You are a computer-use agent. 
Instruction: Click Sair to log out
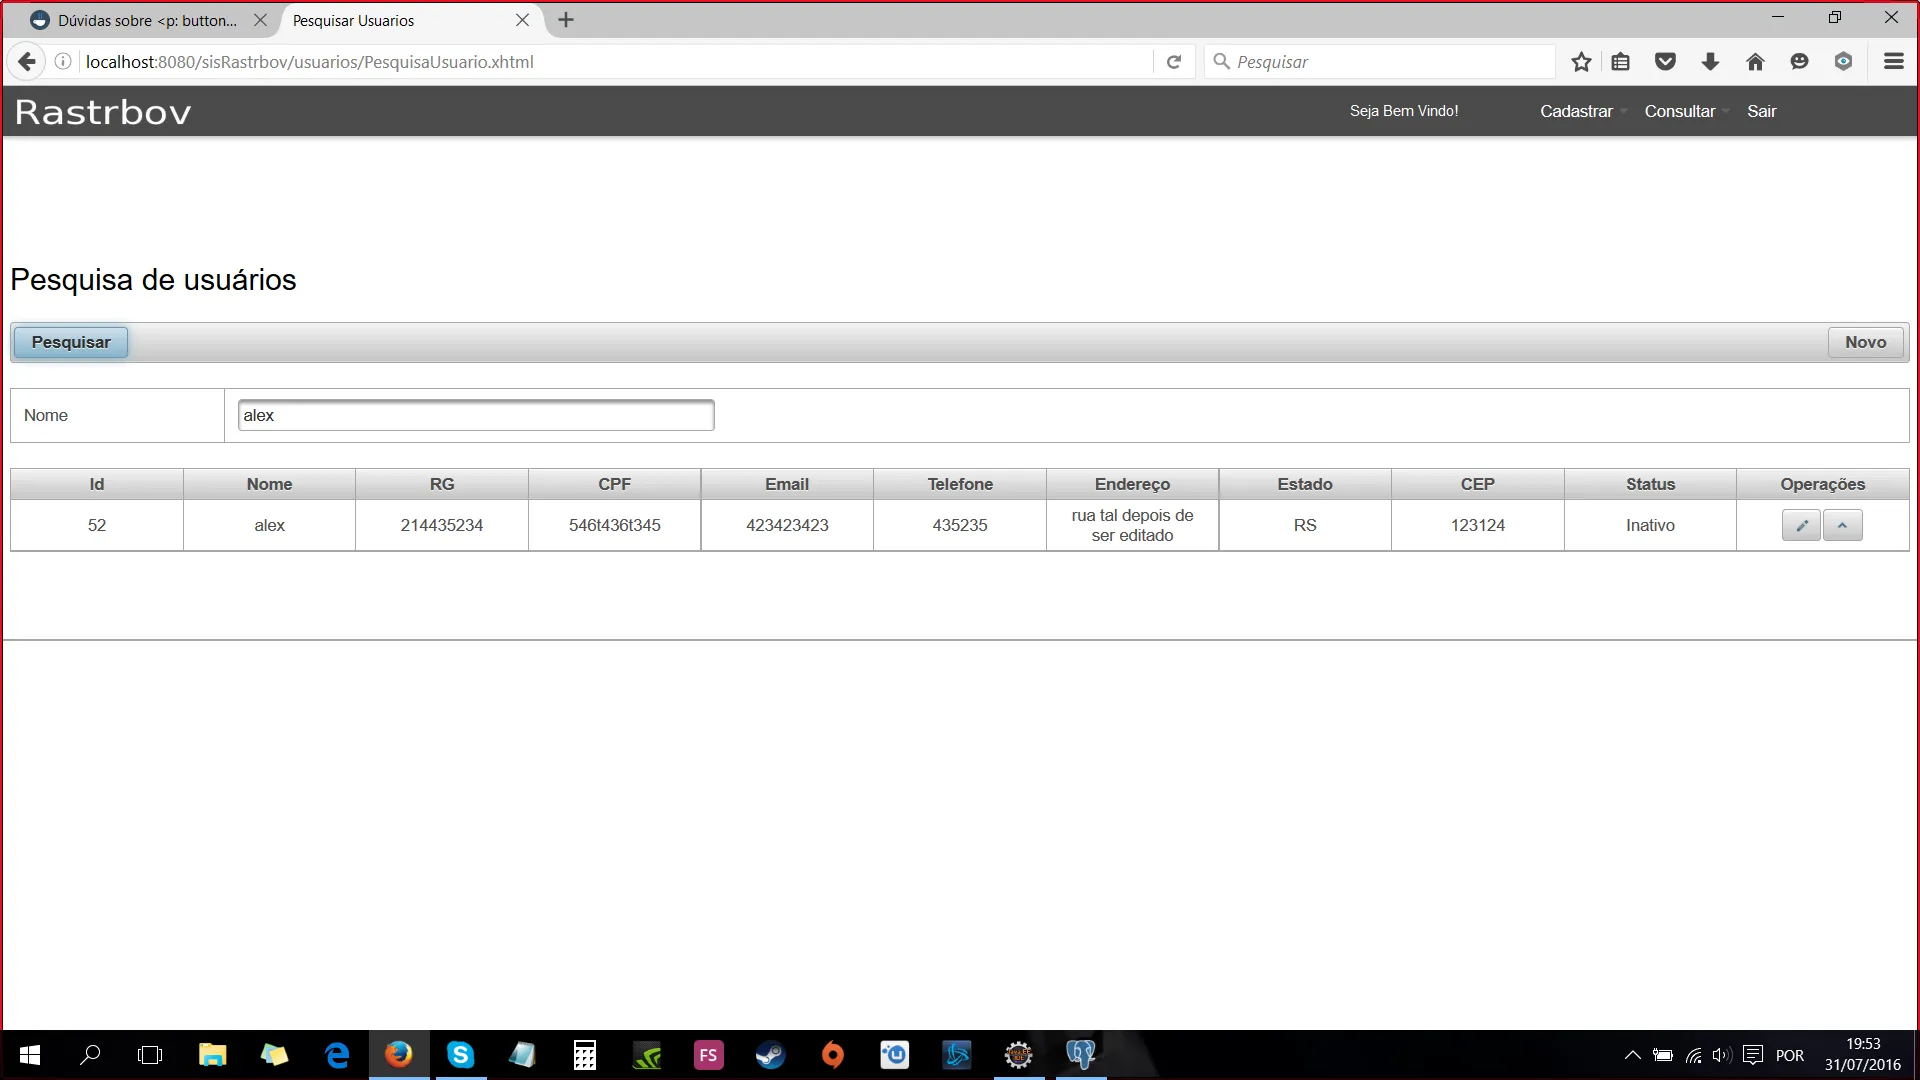coord(1761,111)
